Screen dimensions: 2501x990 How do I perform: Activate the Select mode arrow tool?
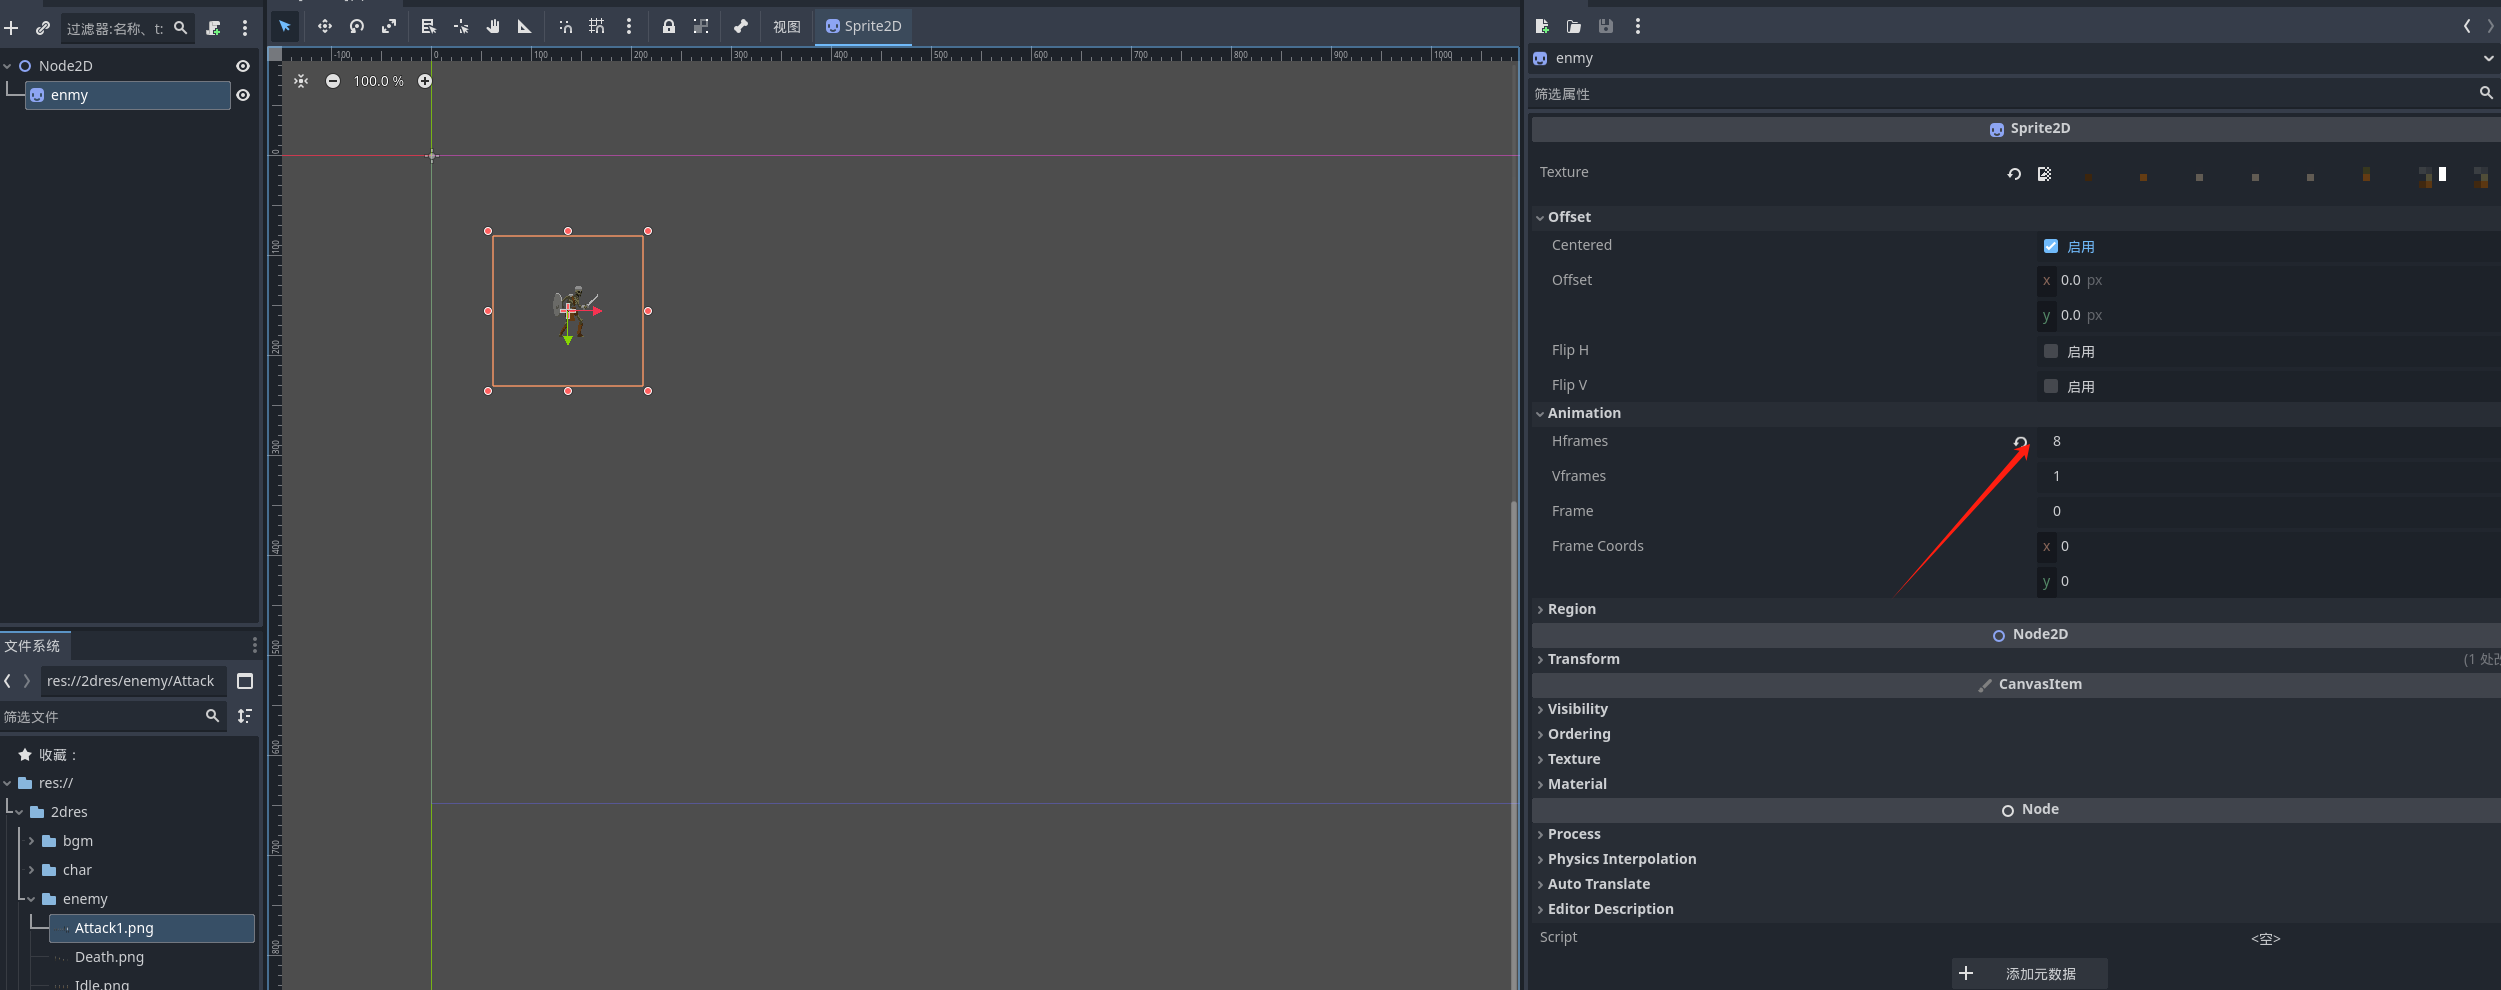click(x=285, y=26)
